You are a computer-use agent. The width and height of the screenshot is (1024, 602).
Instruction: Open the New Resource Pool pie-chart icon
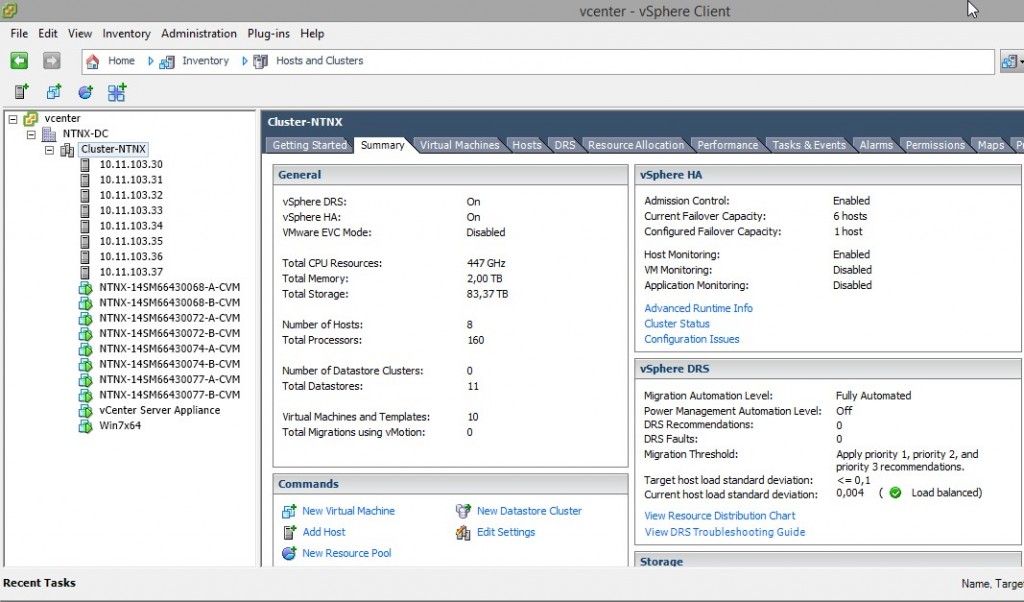pos(287,553)
